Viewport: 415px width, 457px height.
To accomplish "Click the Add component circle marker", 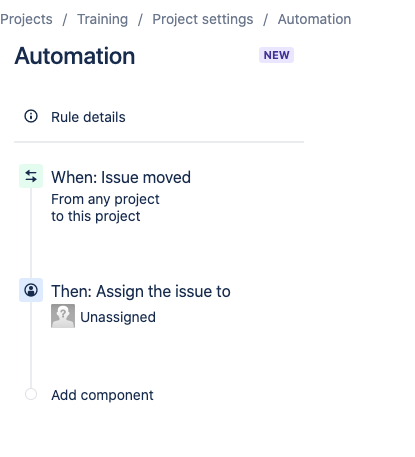I will (31, 394).
